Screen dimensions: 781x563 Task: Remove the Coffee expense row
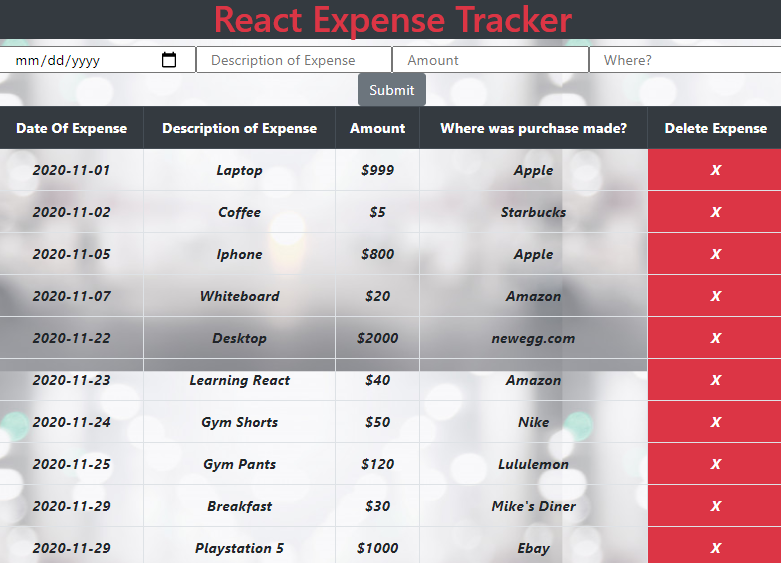coord(715,212)
